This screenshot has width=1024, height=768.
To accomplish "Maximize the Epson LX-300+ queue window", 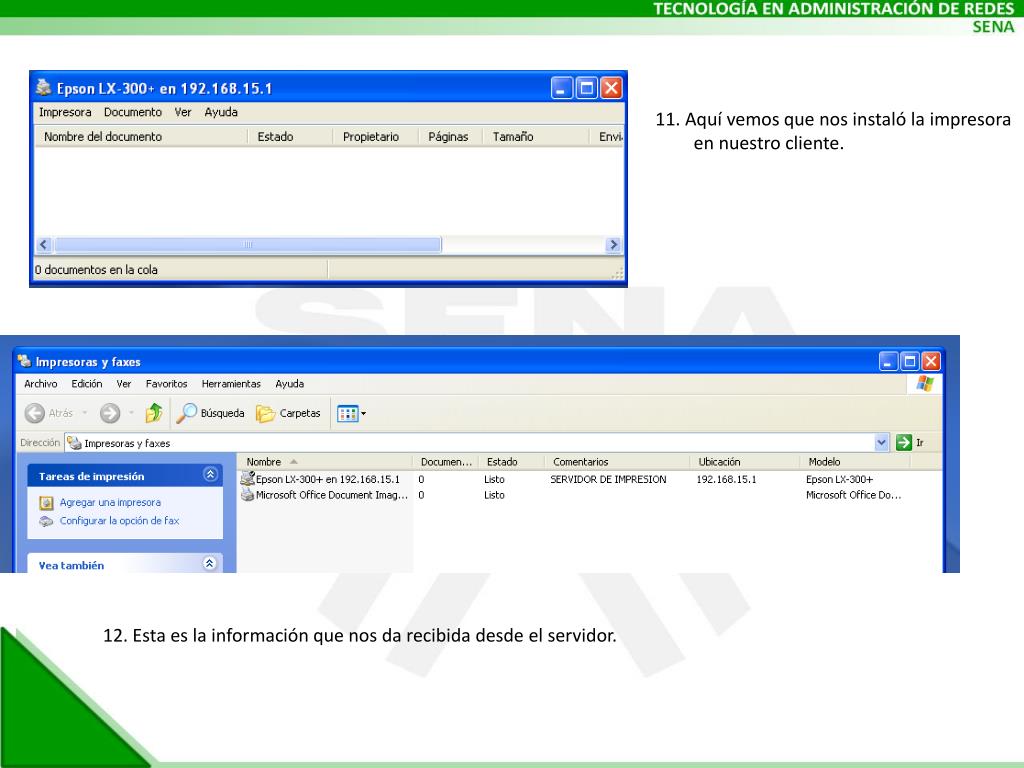I will click(x=586, y=88).
